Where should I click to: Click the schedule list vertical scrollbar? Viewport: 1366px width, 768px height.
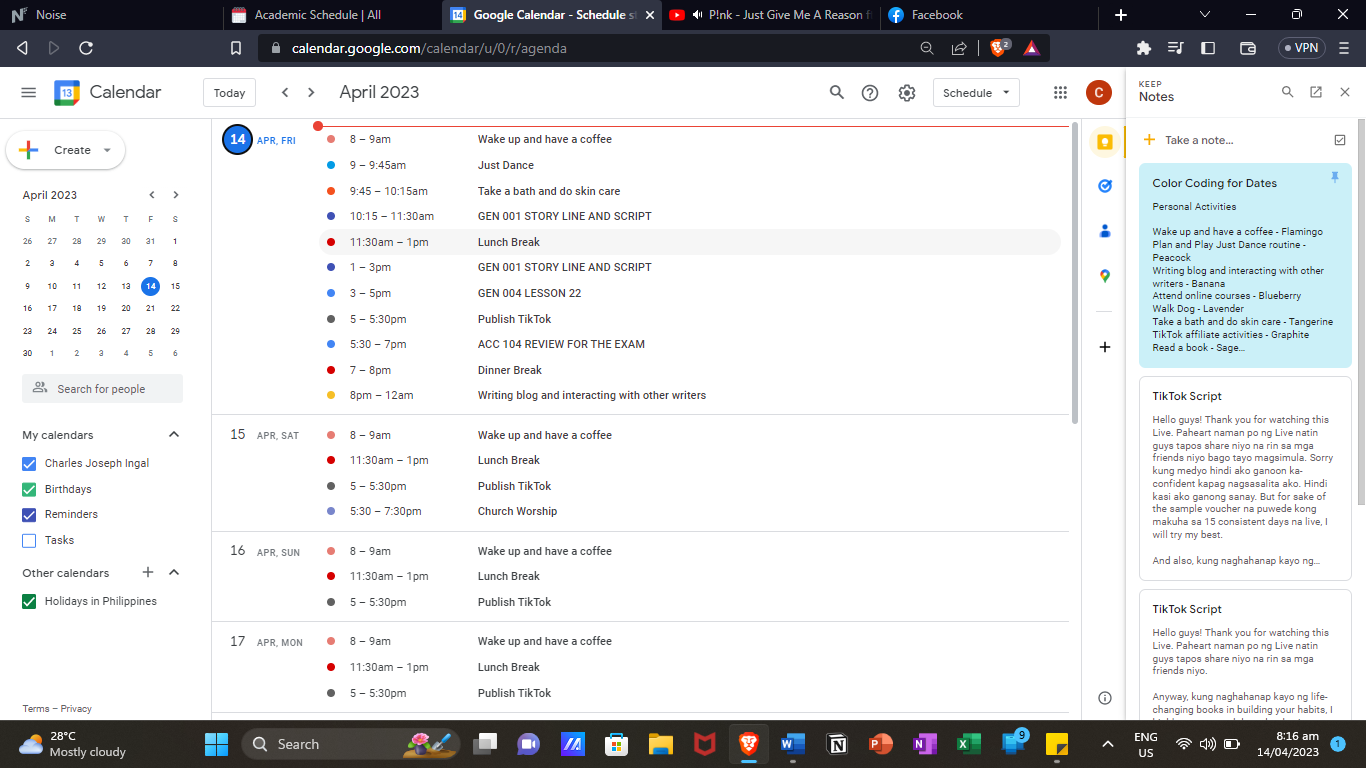pyautogui.click(x=1075, y=272)
